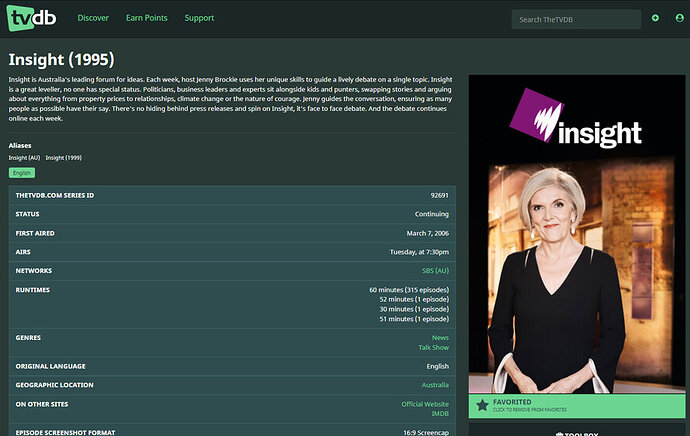Click the Original Language value English
This screenshot has height=436, width=690.
tap(437, 366)
